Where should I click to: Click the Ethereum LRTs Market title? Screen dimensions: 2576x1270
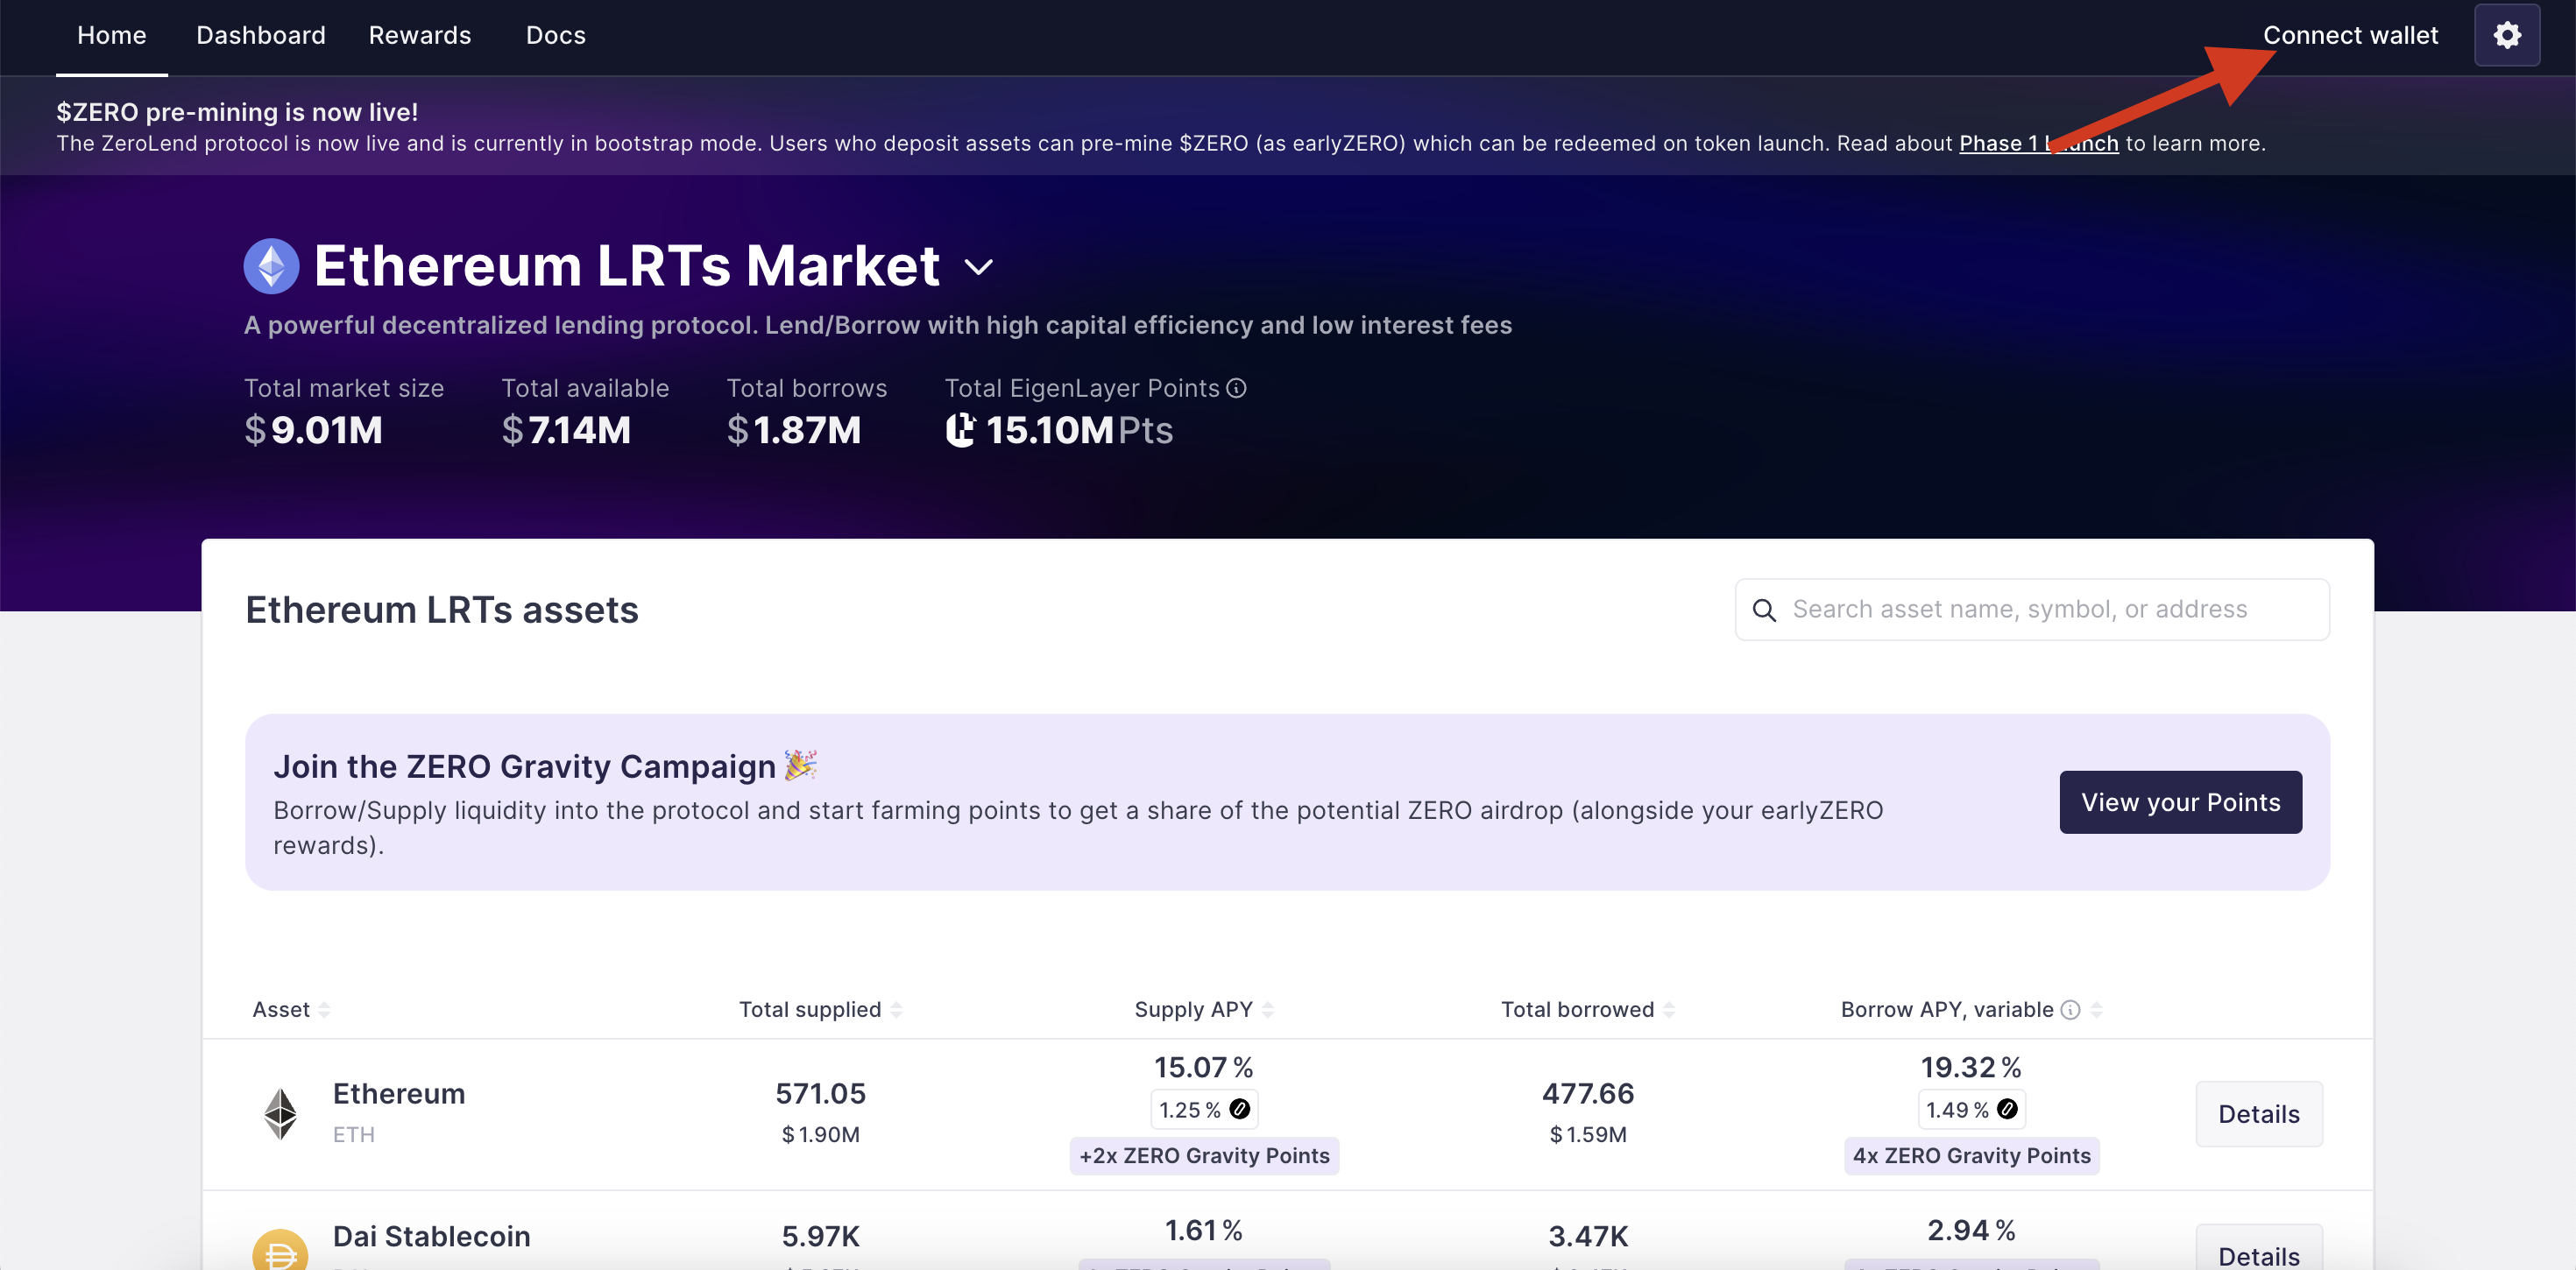[627, 266]
